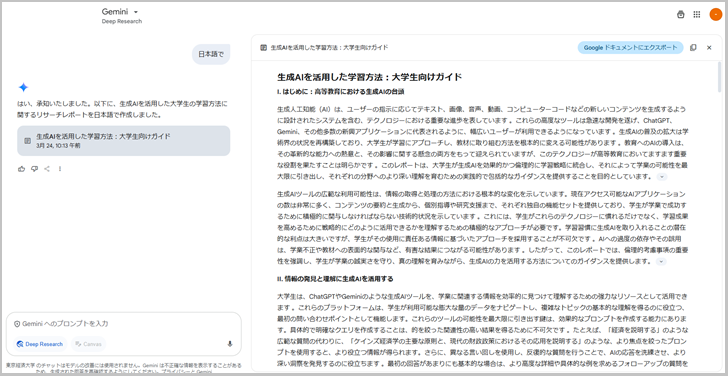Open more options for the response
The image size is (728, 376).
pos(60,169)
